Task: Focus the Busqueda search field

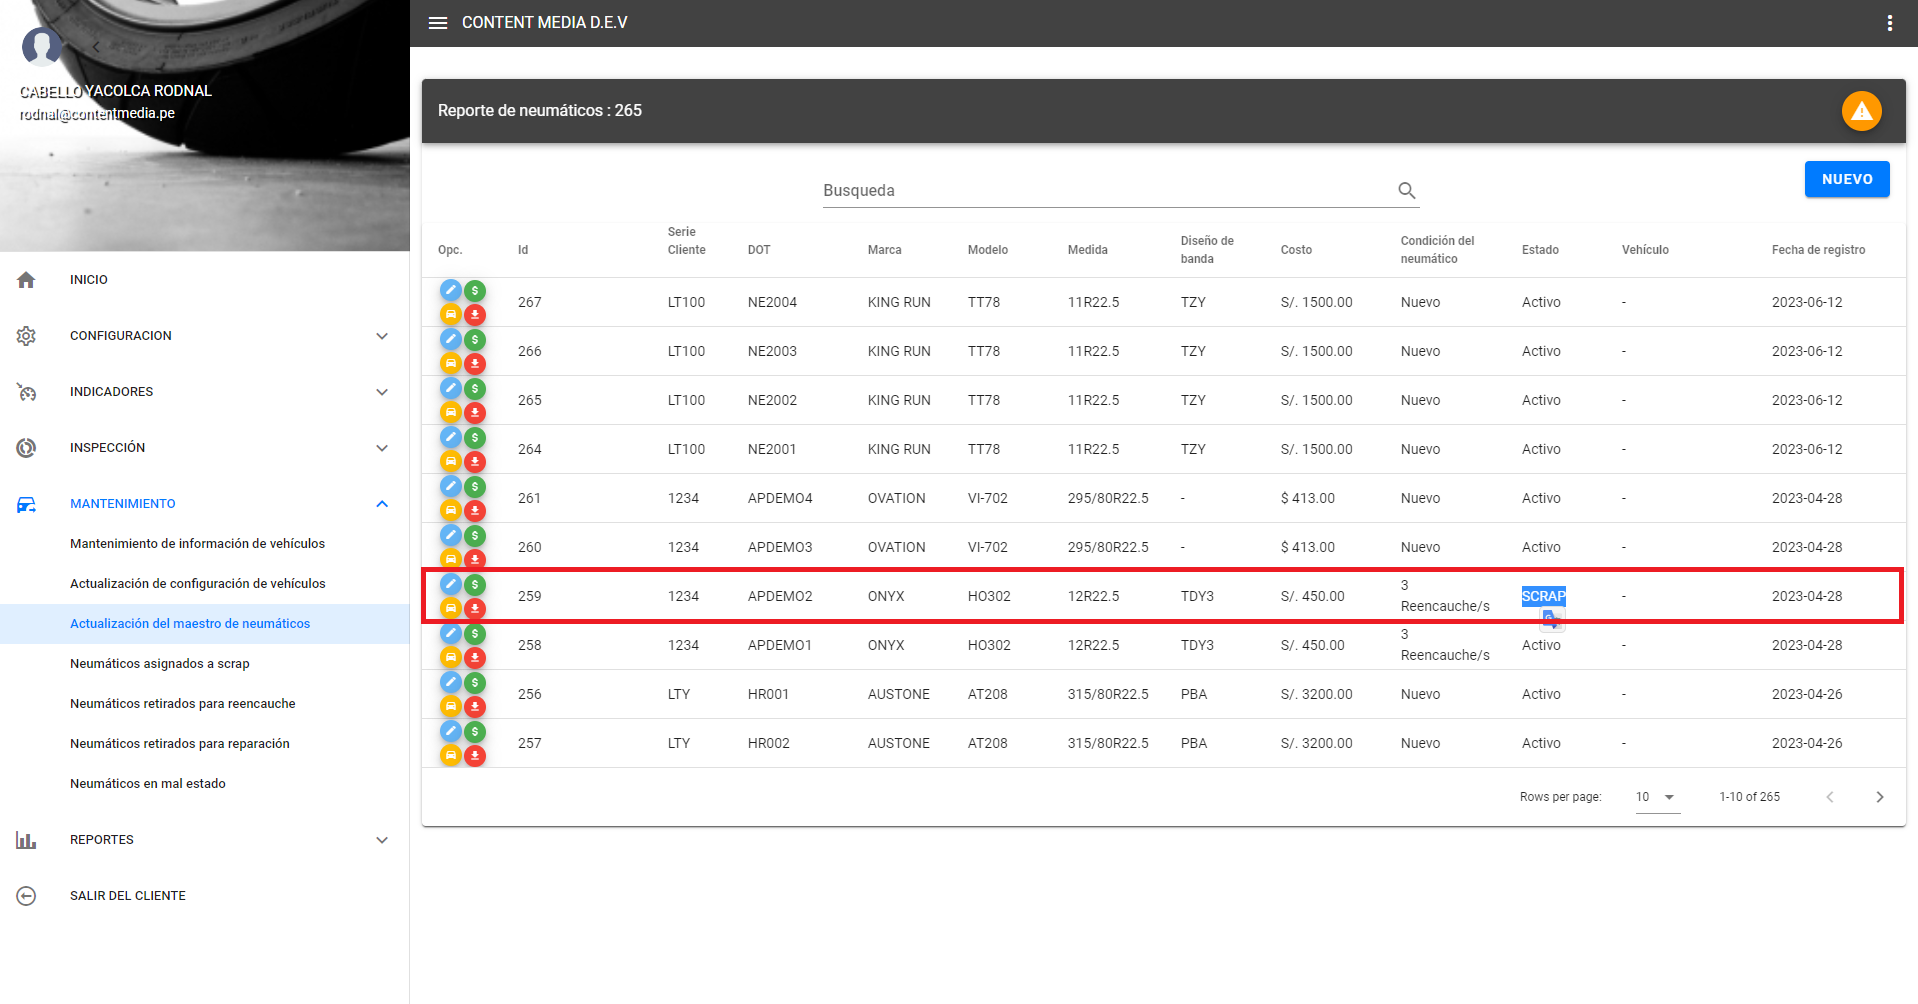Action: point(1105,190)
